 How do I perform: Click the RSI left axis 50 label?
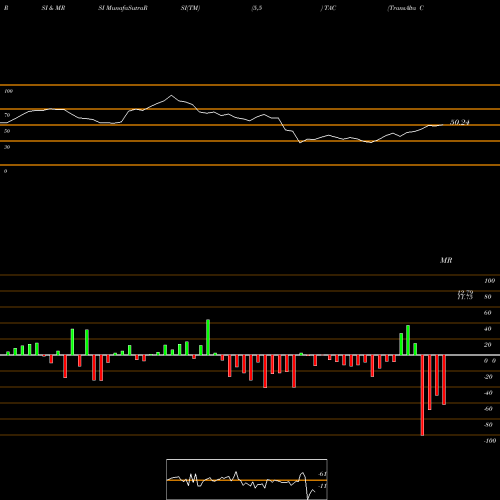click(7, 131)
